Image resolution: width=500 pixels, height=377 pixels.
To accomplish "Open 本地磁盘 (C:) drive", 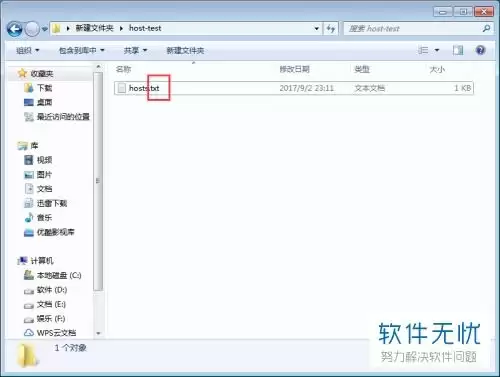I will click(x=59, y=275).
